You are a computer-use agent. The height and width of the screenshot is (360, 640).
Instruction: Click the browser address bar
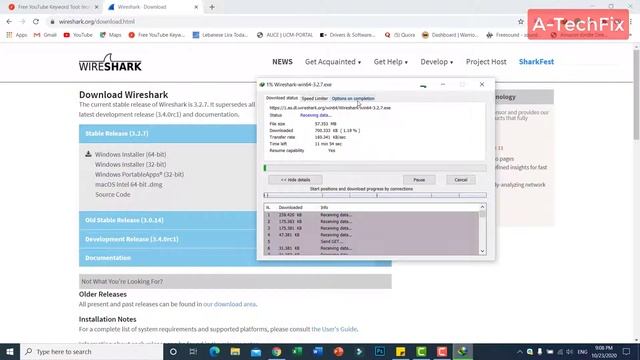pos(282,22)
